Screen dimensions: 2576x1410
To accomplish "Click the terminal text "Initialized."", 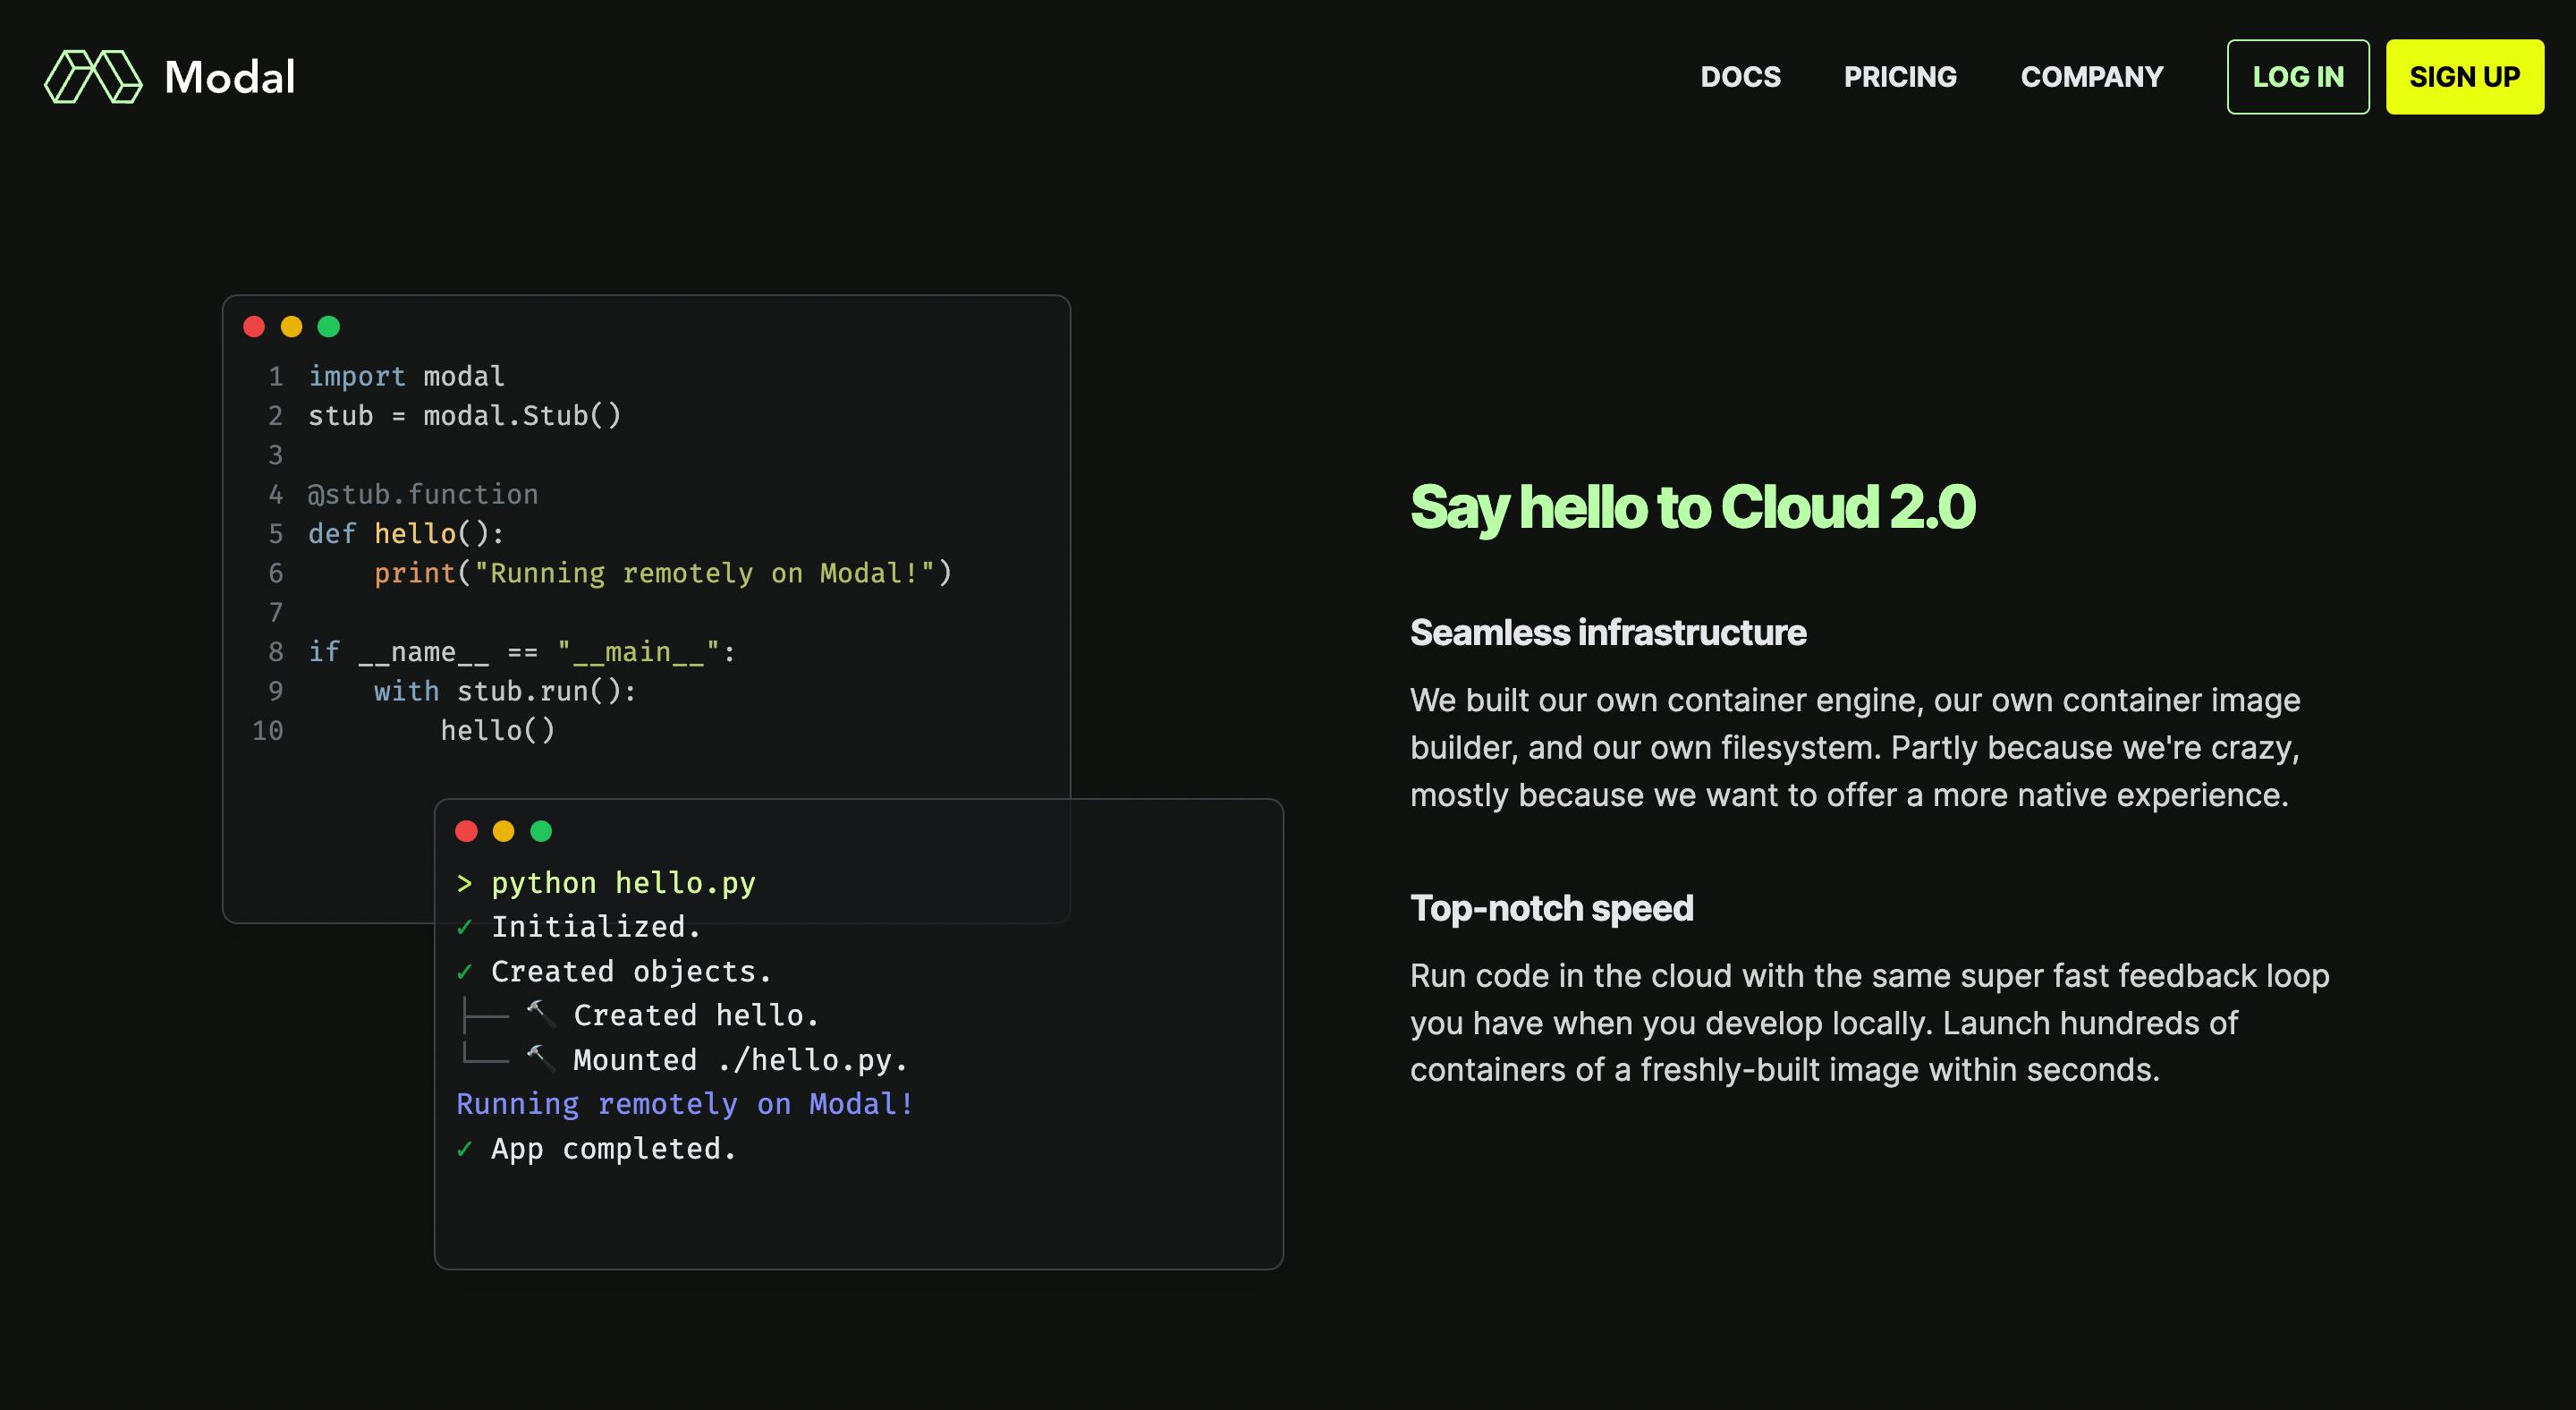I will click(x=596, y=928).
